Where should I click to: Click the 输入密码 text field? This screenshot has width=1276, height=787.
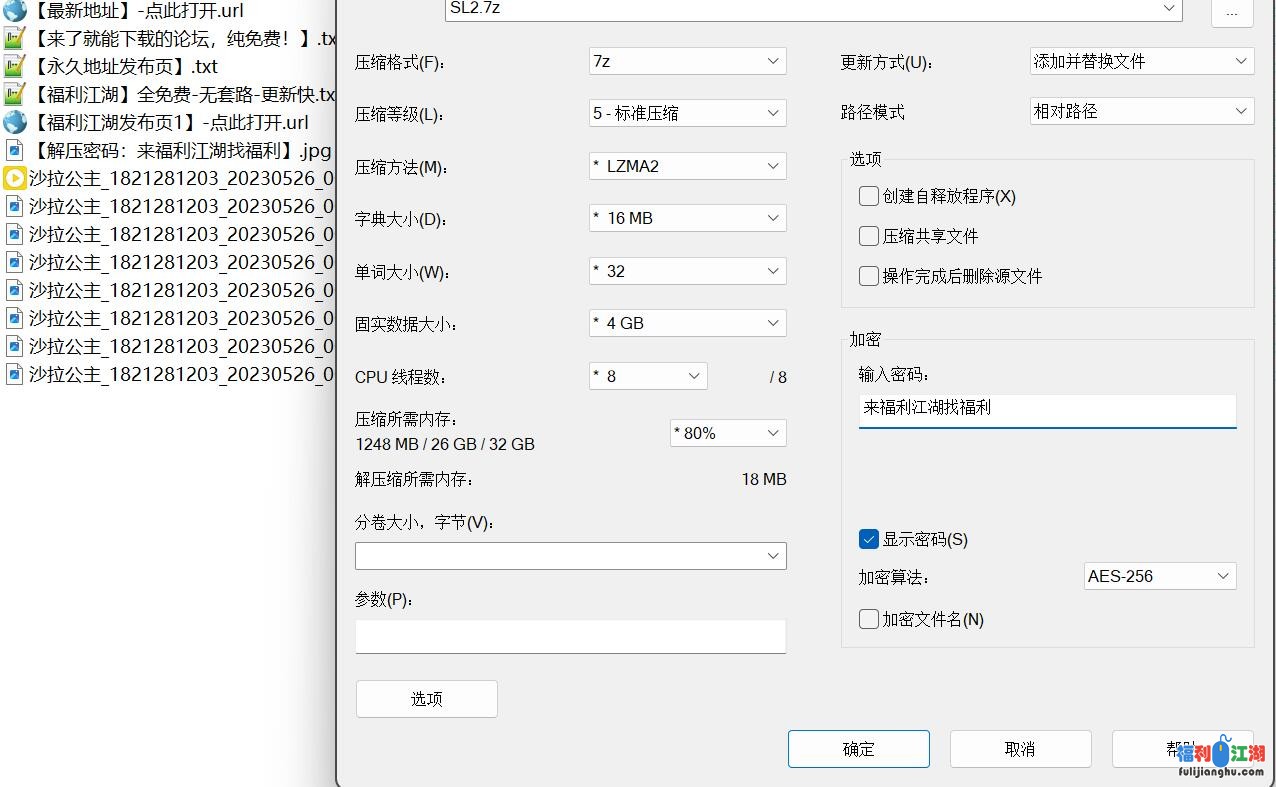click(1047, 408)
